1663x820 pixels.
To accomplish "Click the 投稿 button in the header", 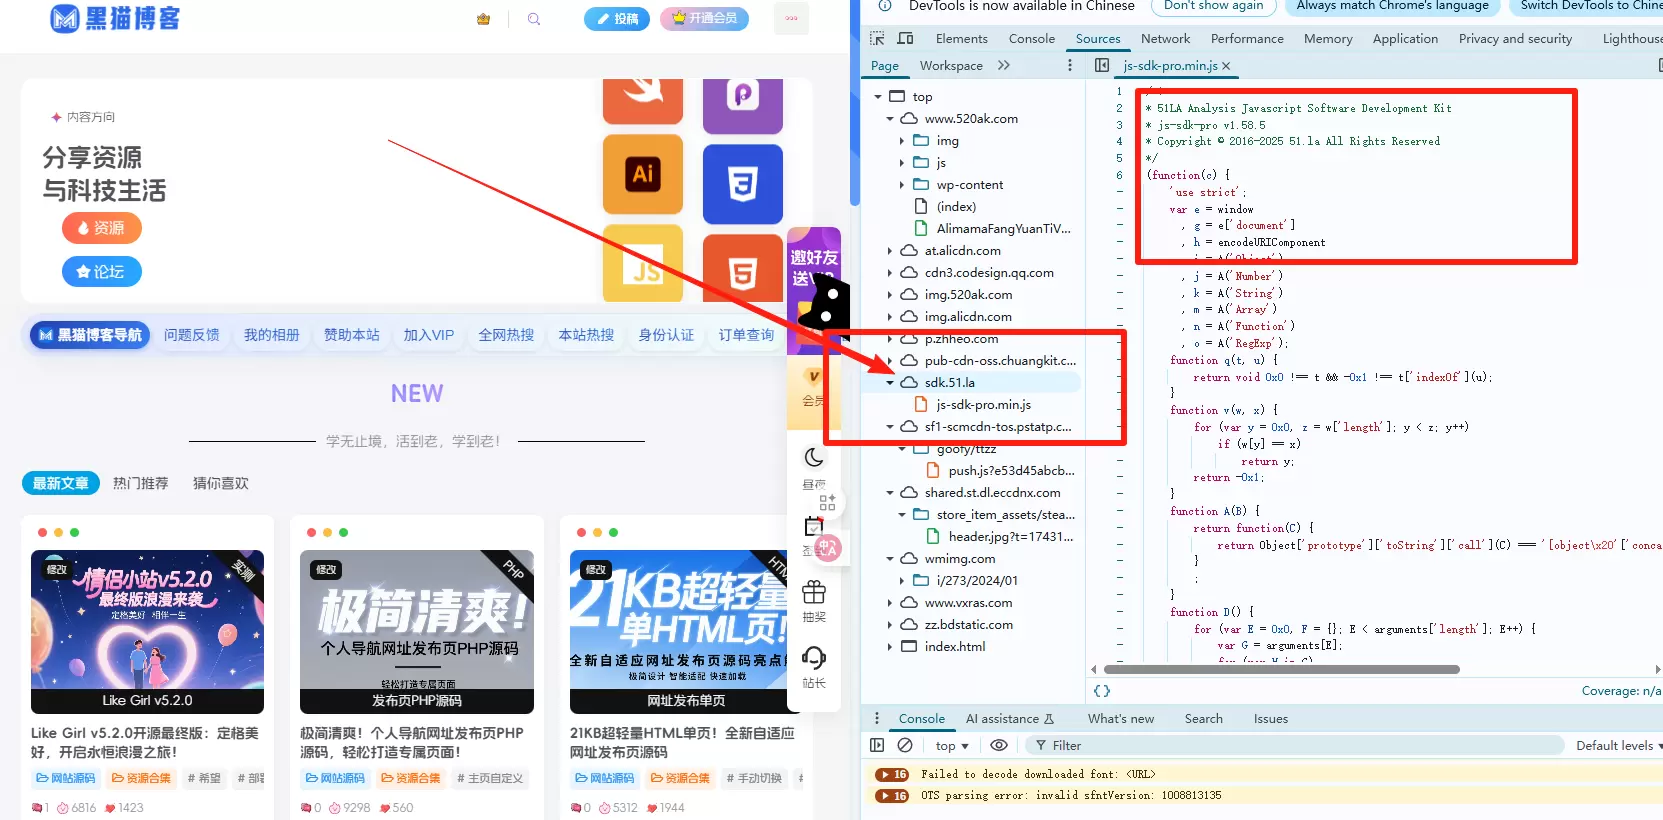I will pos(617,19).
